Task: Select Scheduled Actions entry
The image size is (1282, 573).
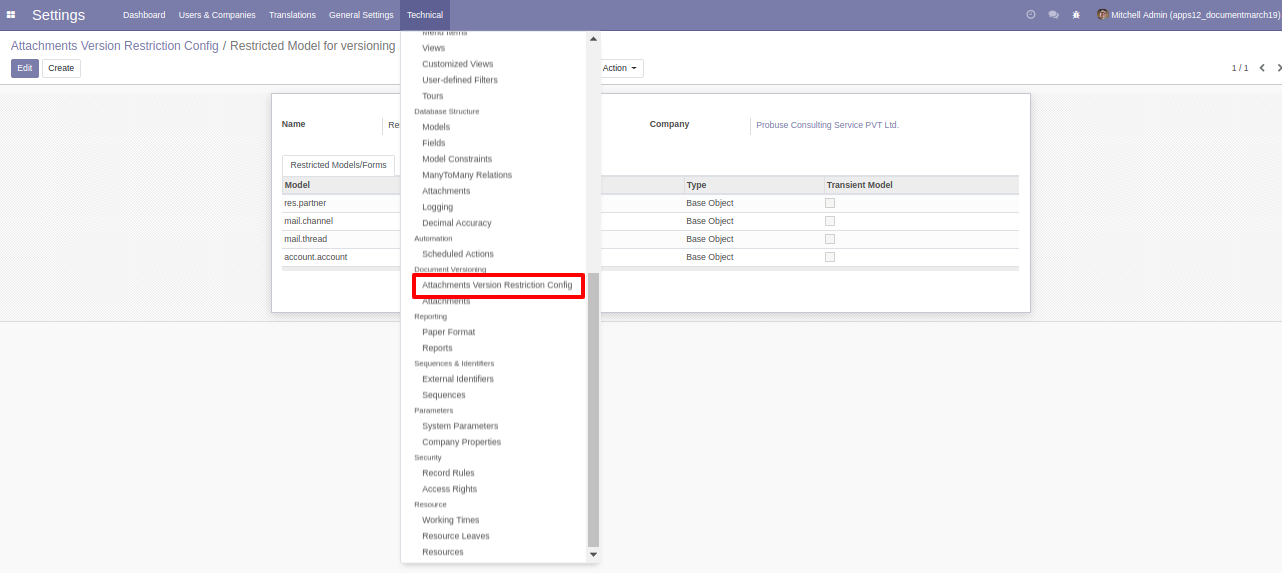Action: click(458, 254)
